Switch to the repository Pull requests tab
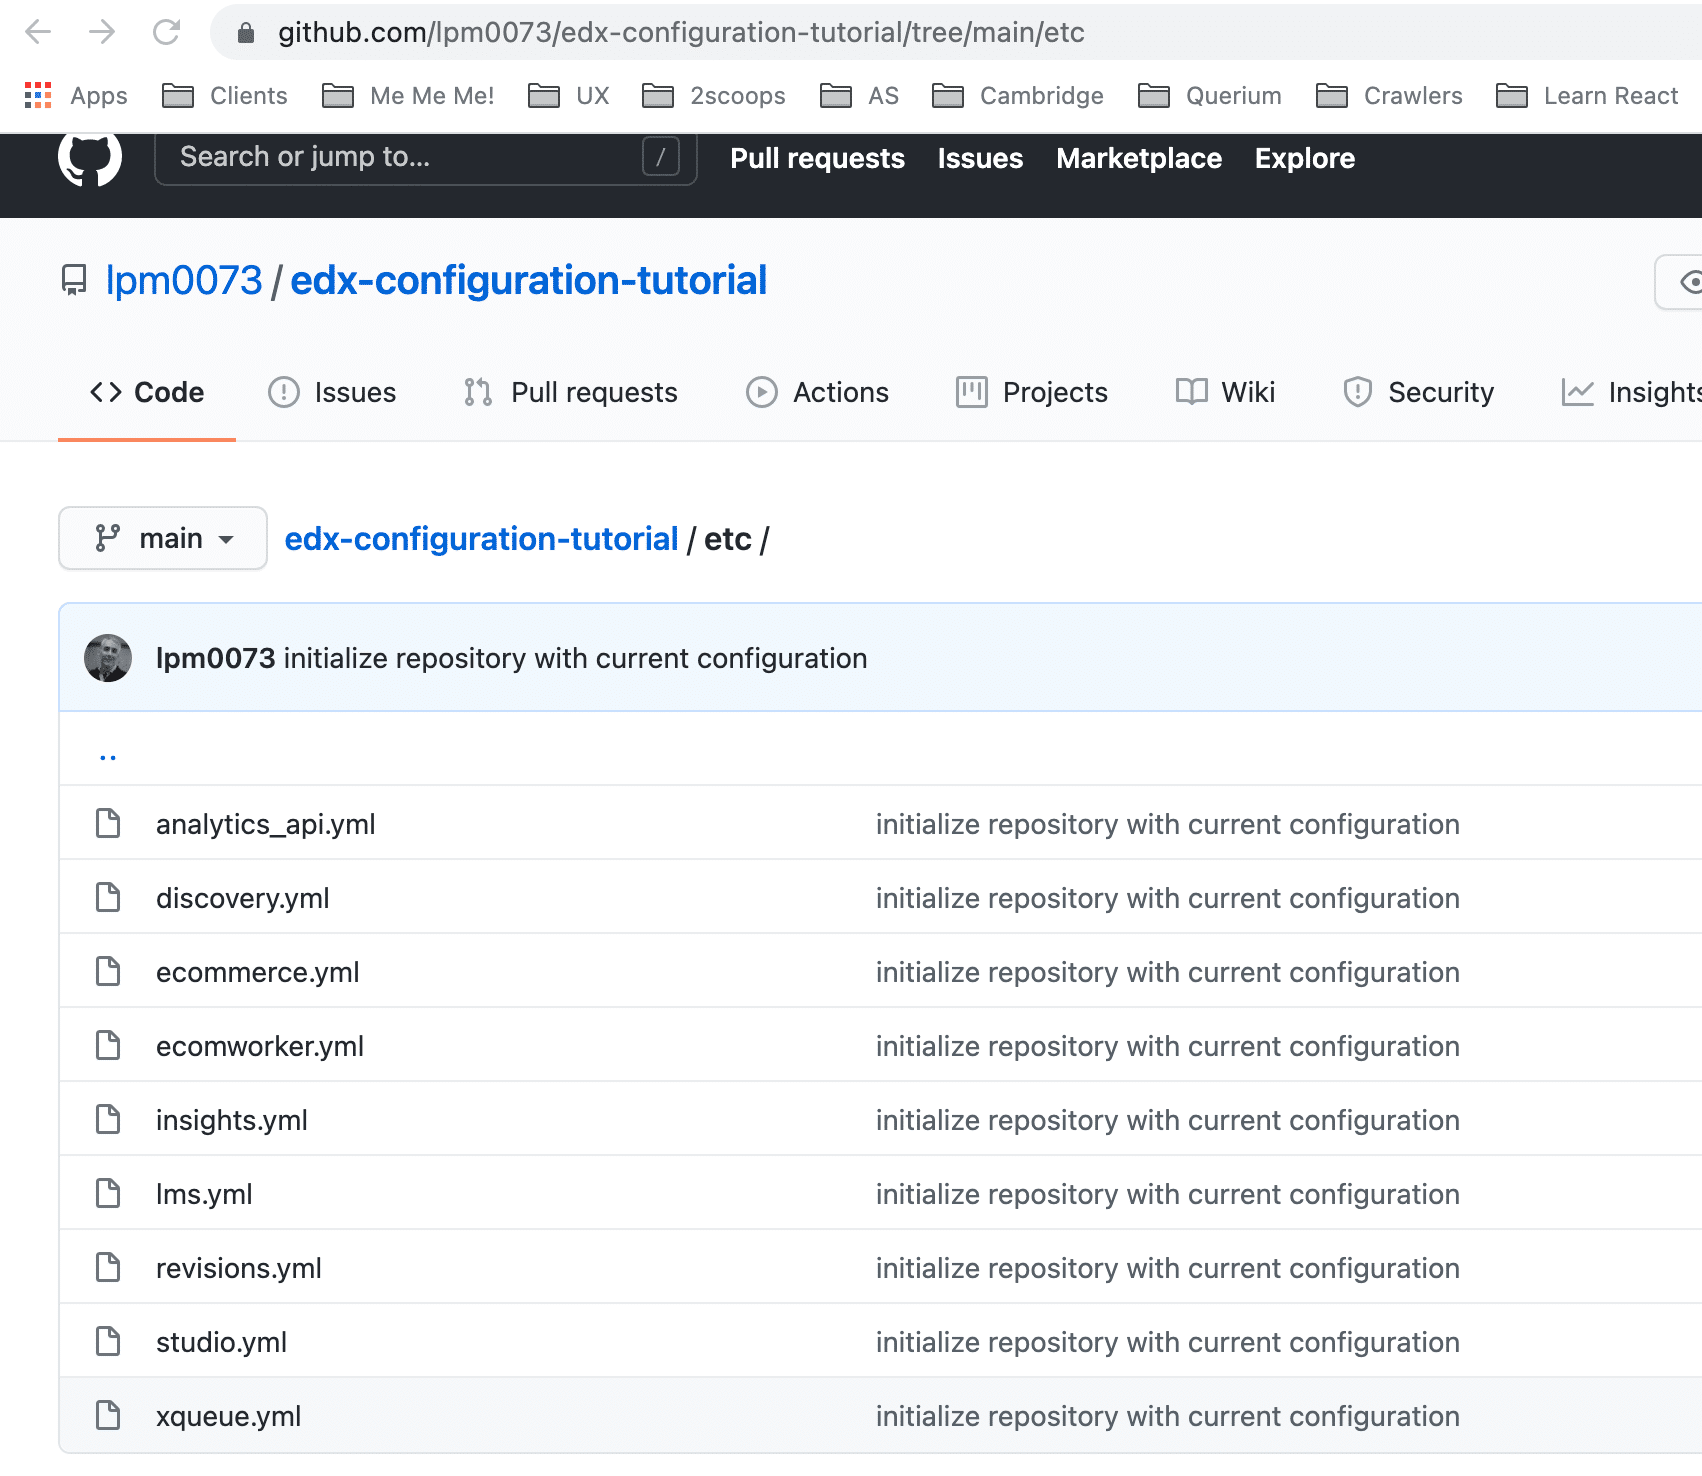 pyautogui.click(x=571, y=392)
